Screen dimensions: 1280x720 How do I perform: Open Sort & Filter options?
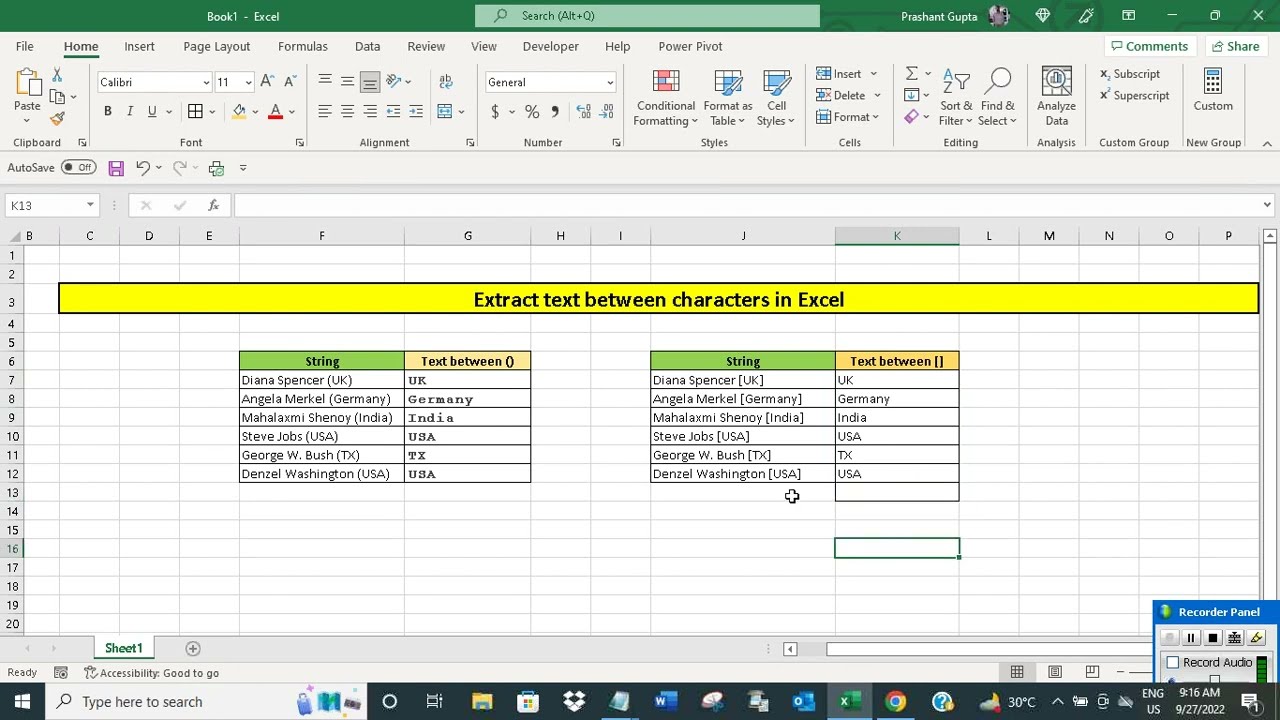click(956, 97)
